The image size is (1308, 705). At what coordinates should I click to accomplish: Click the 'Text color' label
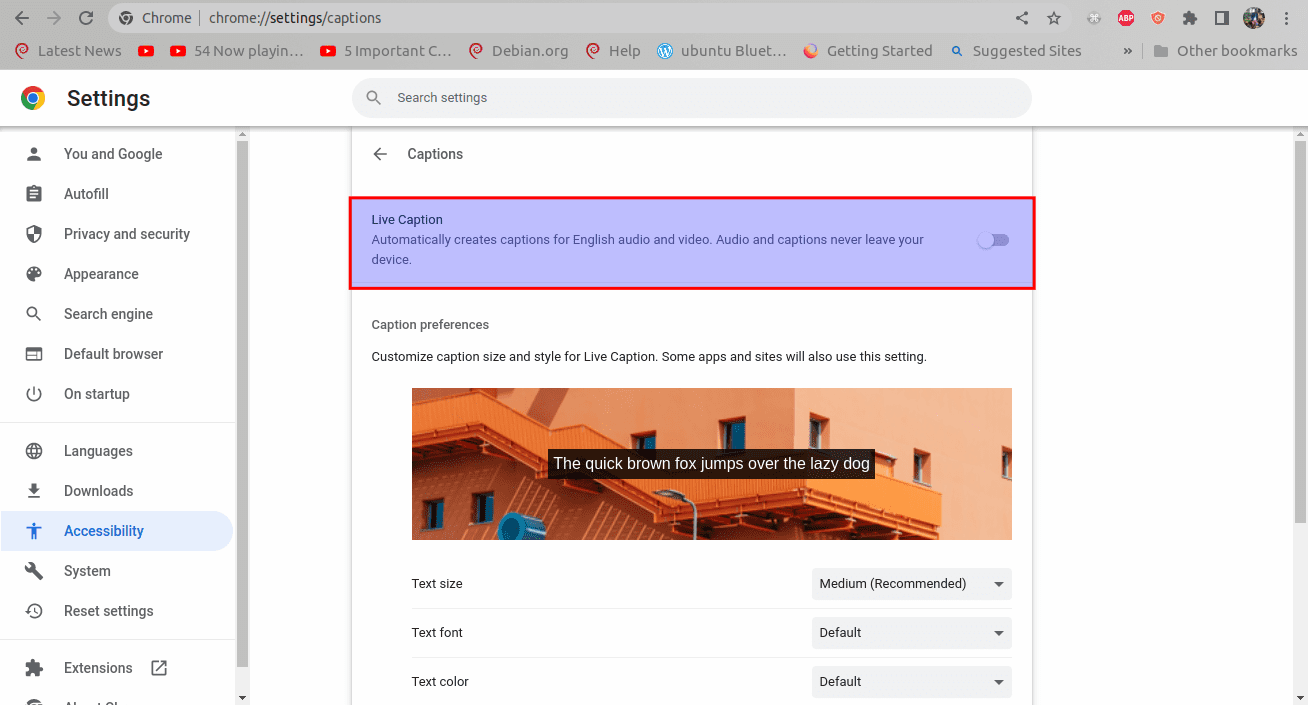point(440,682)
